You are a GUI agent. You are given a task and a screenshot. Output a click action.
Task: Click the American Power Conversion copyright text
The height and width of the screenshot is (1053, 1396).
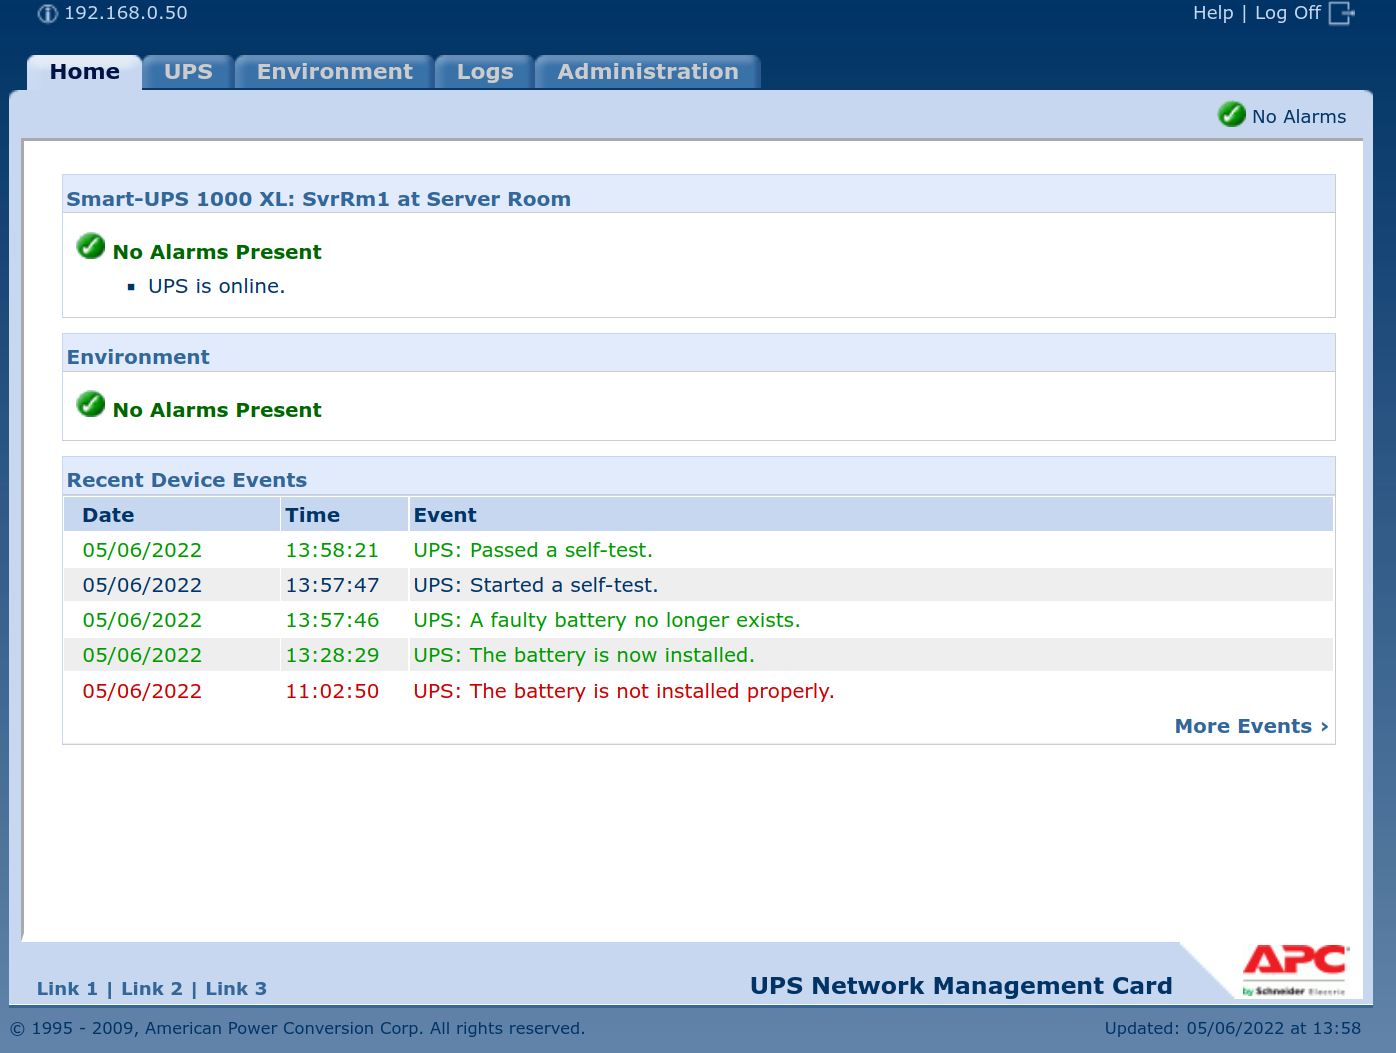tap(297, 1028)
